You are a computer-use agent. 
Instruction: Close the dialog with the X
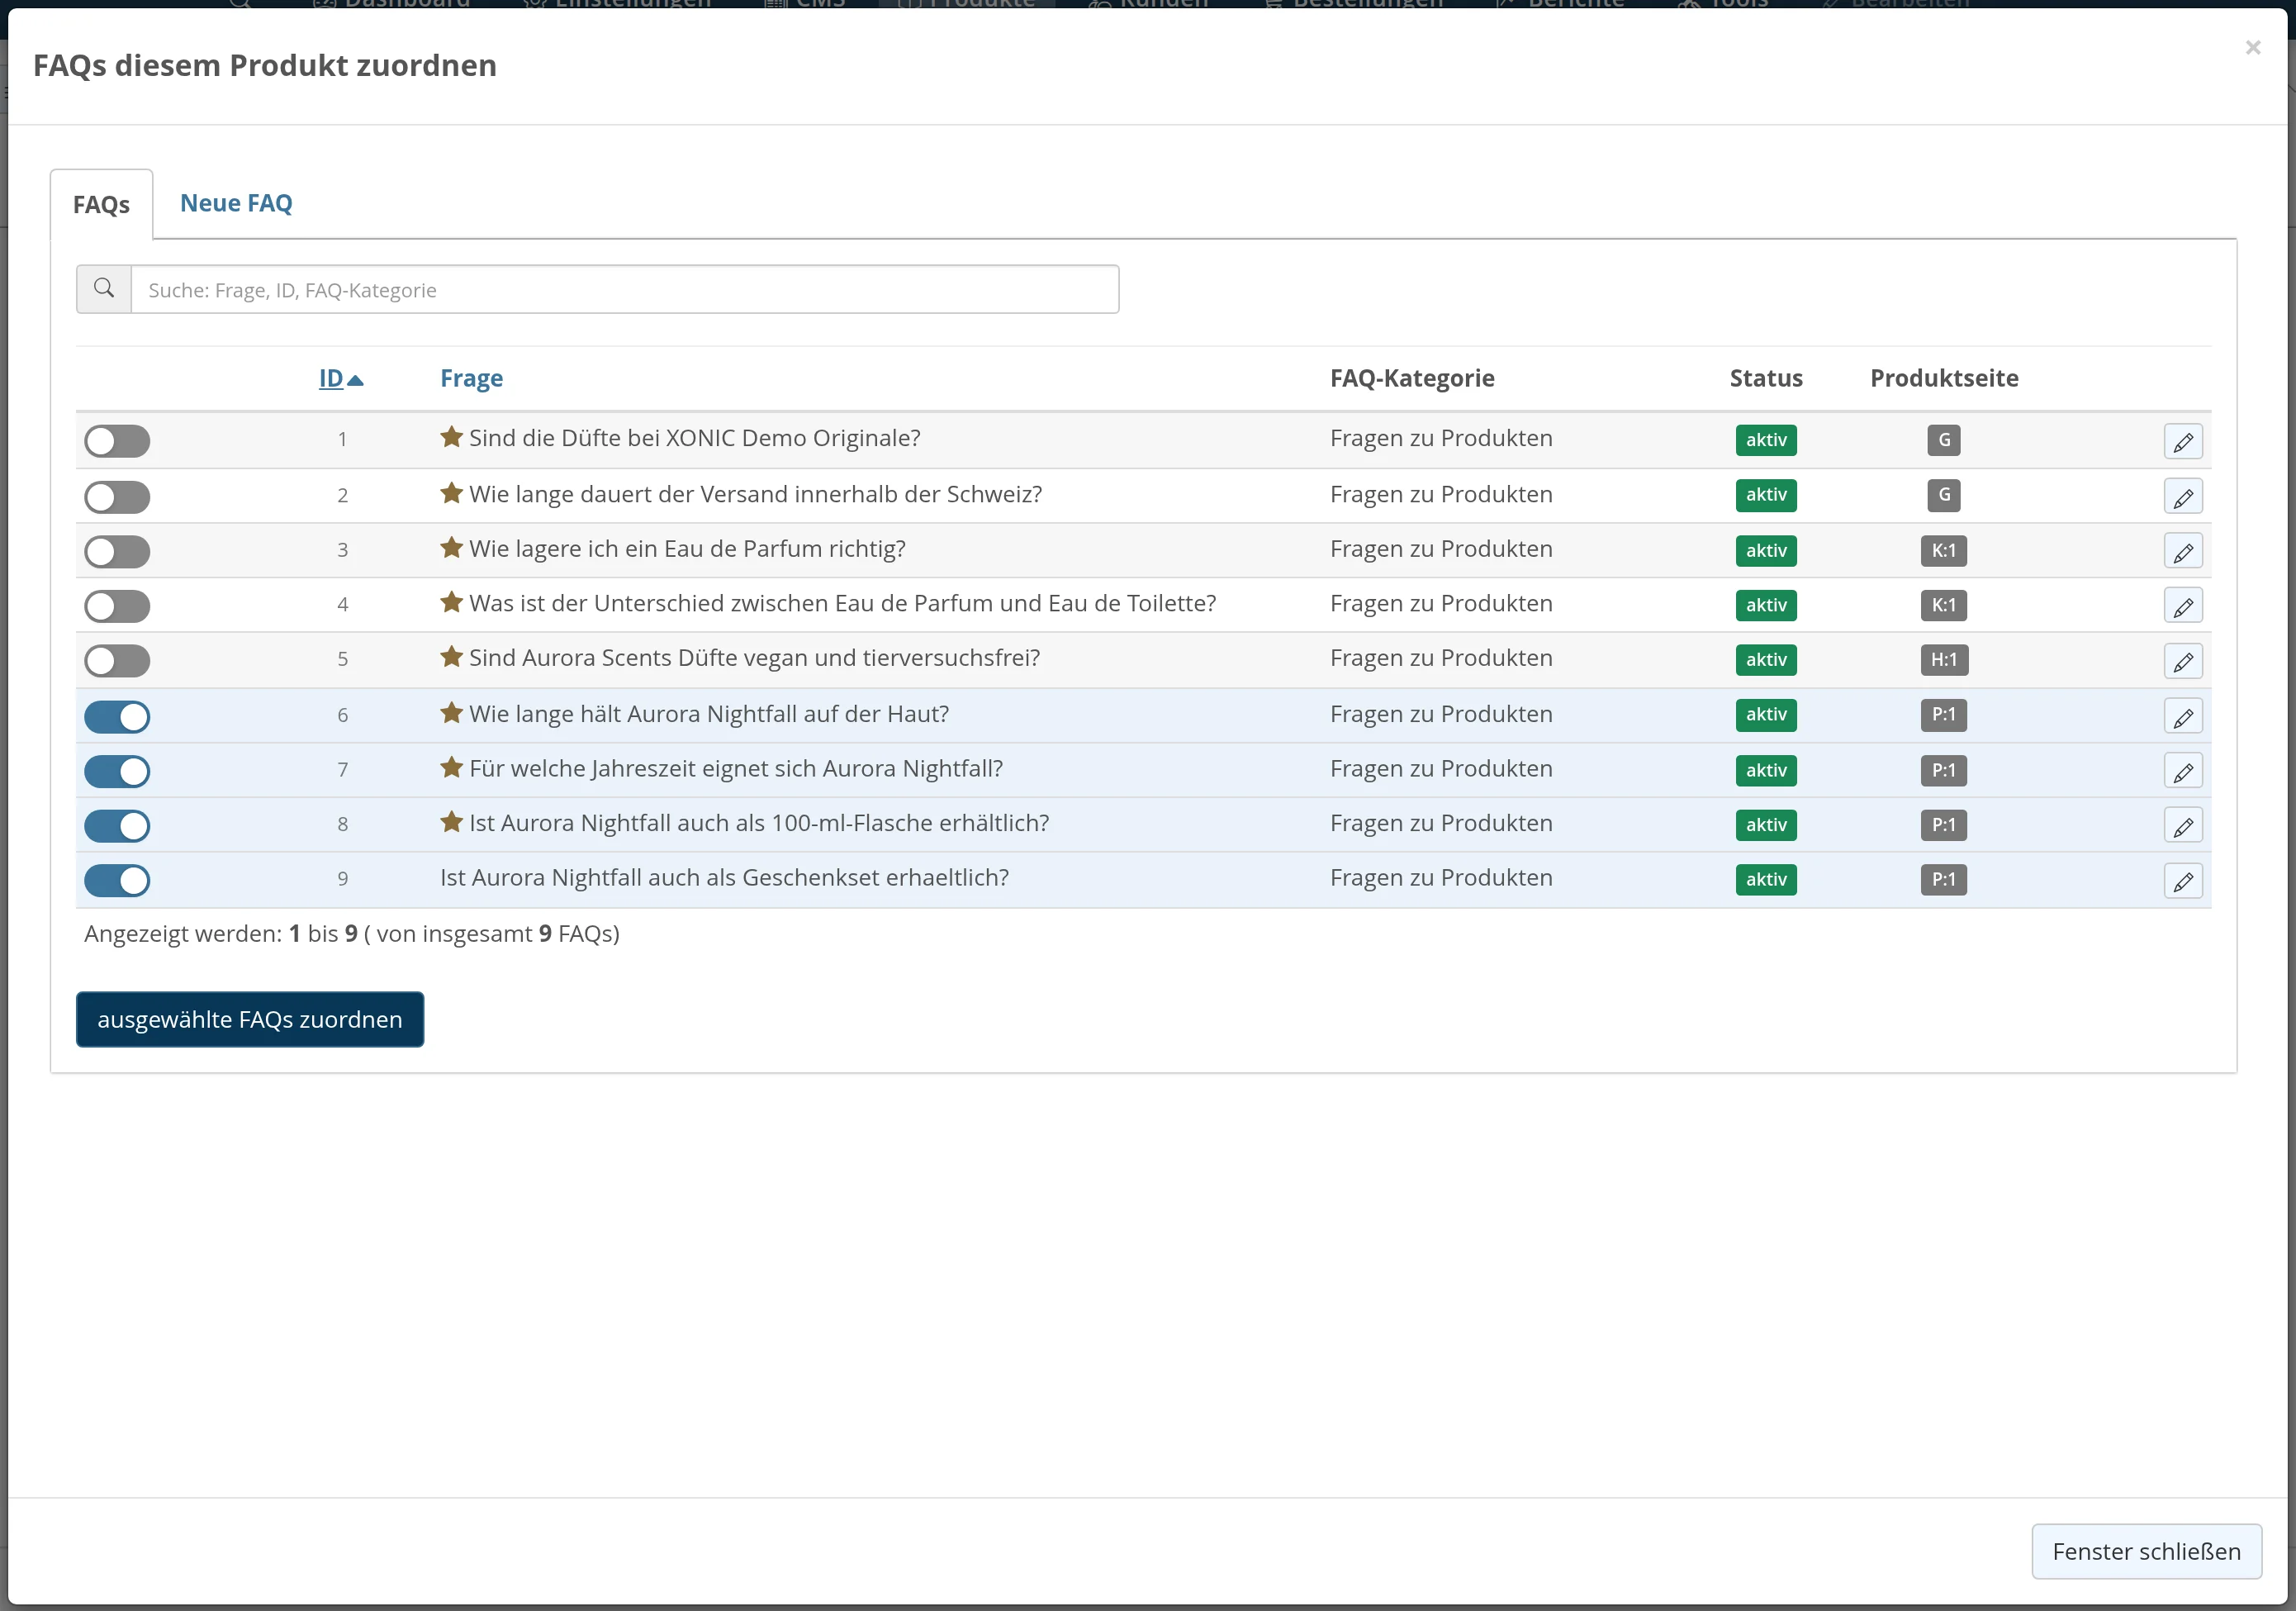(x=2253, y=47)
